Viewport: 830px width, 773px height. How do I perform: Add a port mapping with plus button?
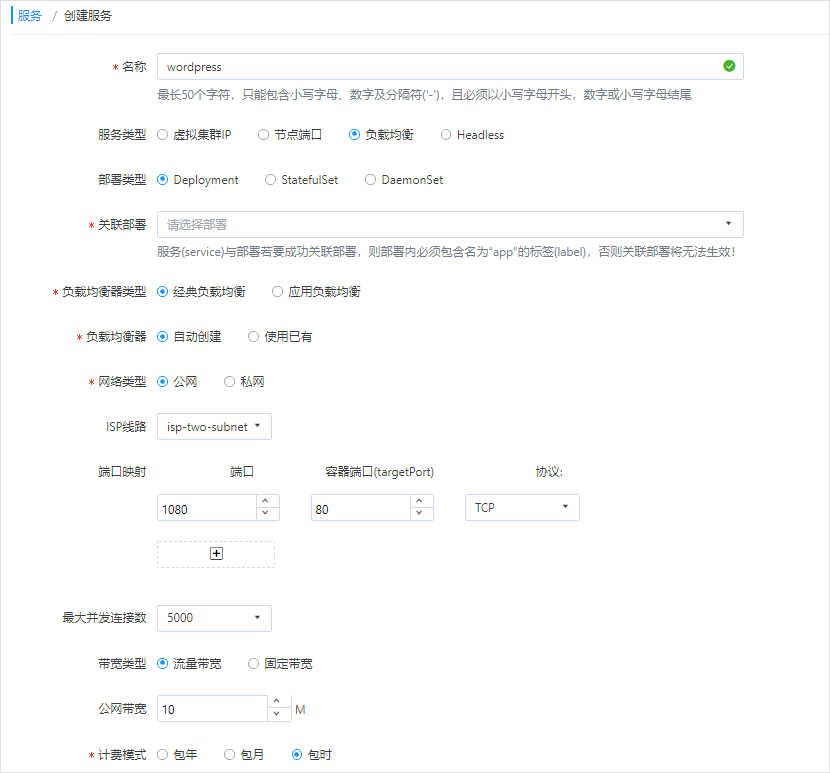point(216,554)
